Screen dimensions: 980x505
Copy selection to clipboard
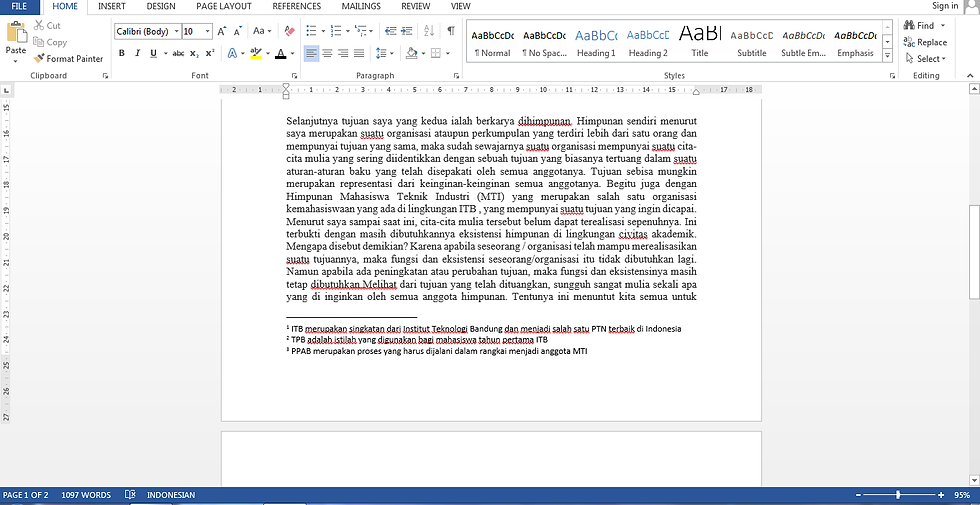(50, 42)
